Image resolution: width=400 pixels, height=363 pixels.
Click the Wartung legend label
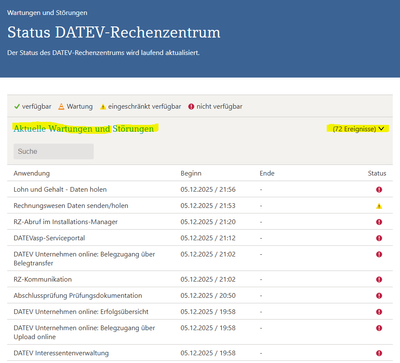click(x=80, y=107)
